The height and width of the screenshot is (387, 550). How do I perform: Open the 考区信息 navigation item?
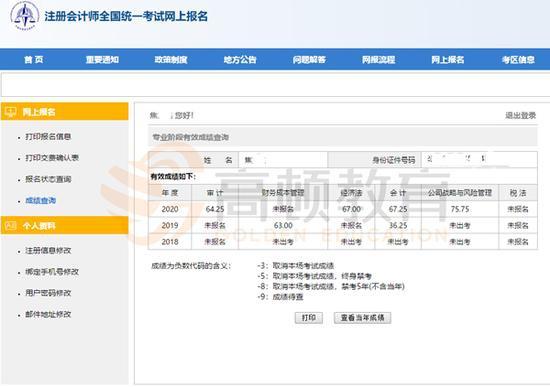pos(518,60)
